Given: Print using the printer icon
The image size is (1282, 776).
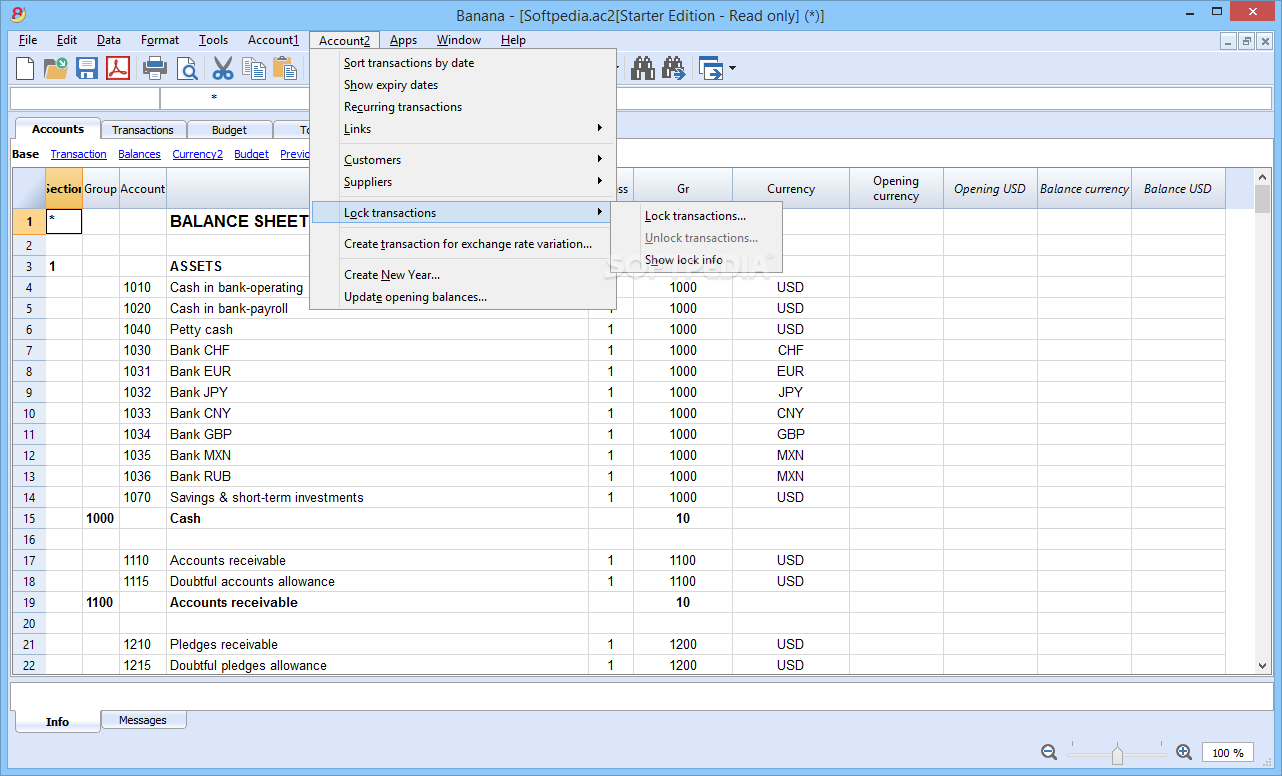Looking at the screenshot, I should [155, 68].
